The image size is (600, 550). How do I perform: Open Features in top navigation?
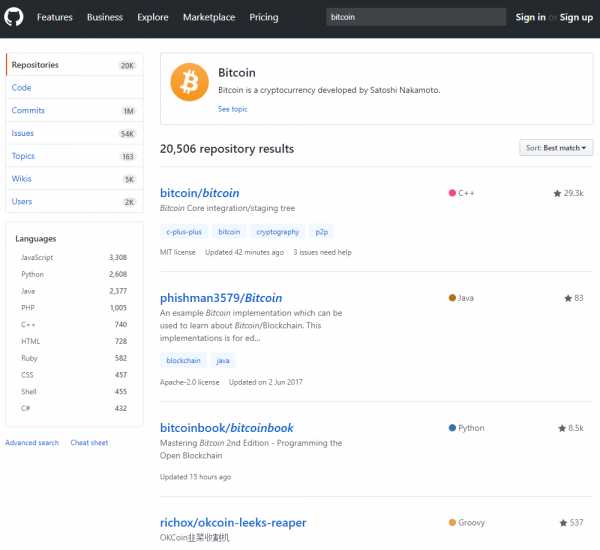(x=54, y=17)
